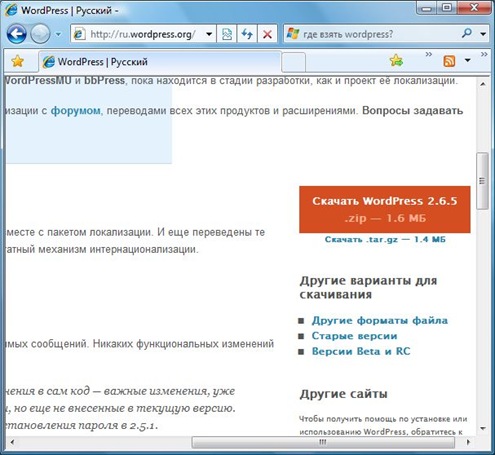Click the Refresh page icon
This screenshot has height=455, width=495.
(x=247, y=34)
